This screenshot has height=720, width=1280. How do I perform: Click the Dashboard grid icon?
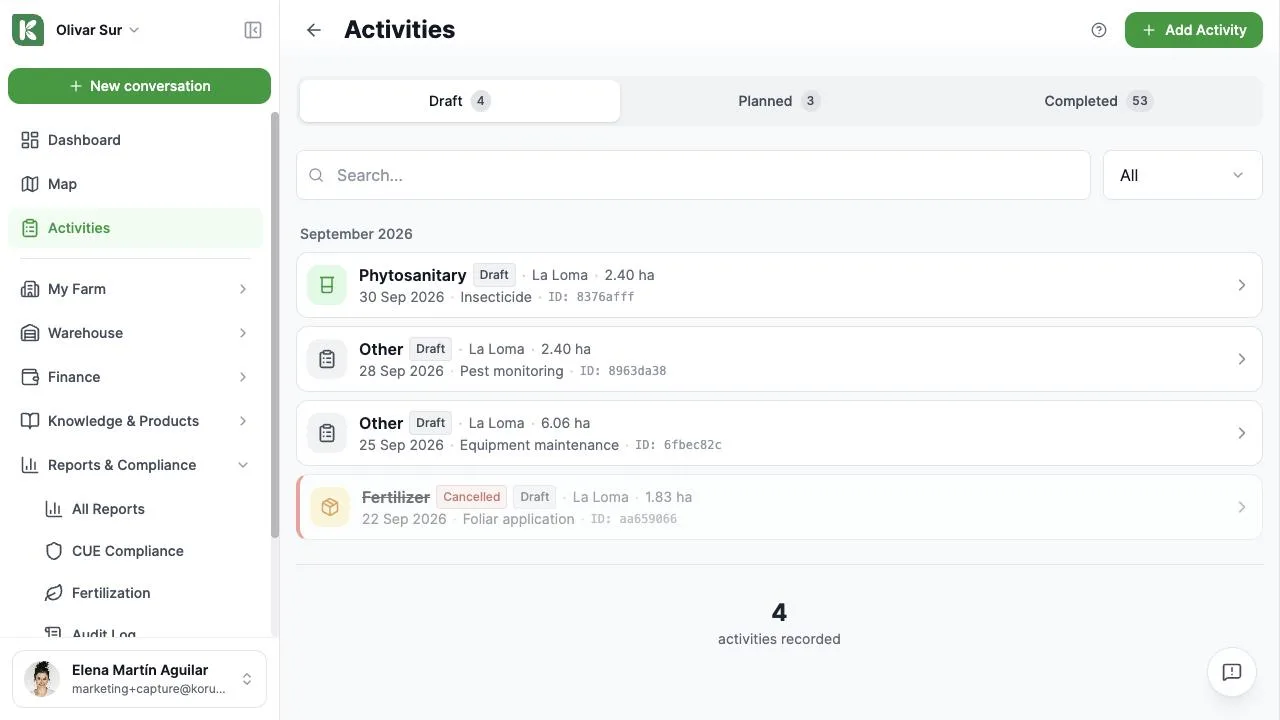click(x=30, y=140)
